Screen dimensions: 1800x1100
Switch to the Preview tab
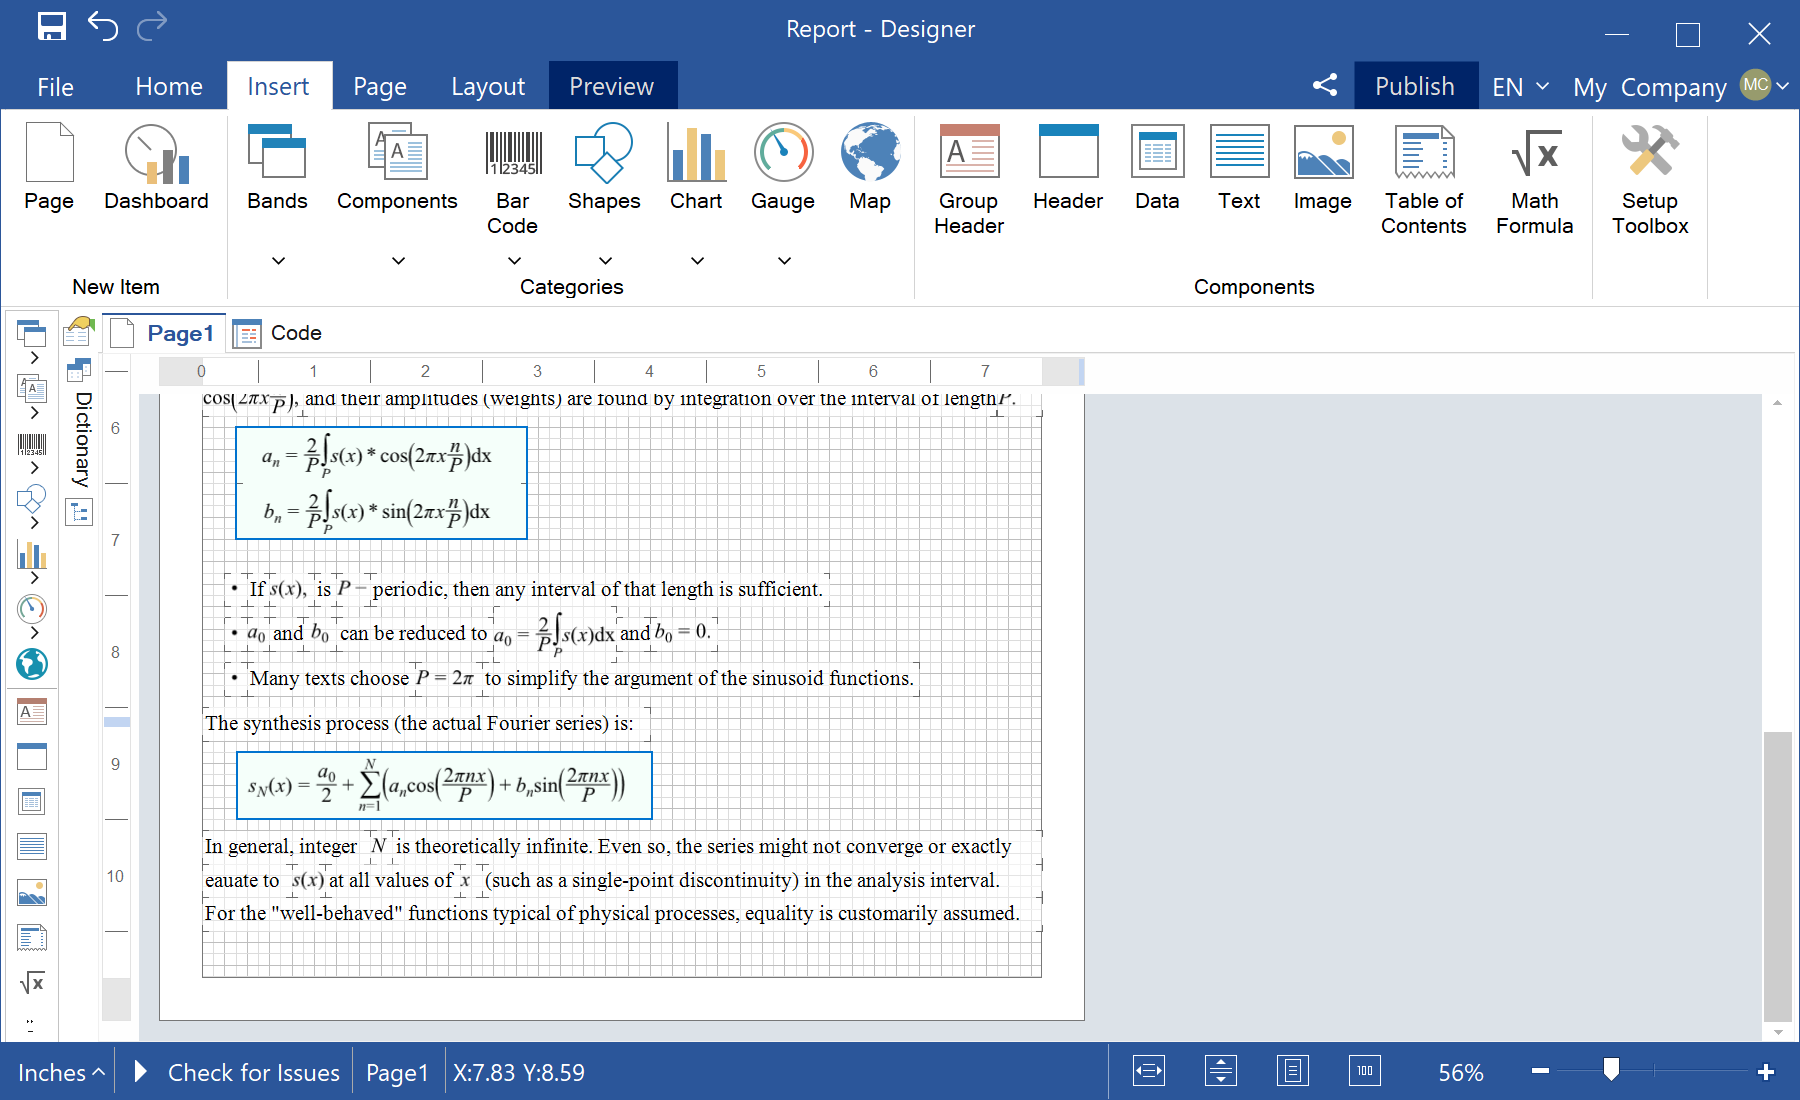(612, 86)
